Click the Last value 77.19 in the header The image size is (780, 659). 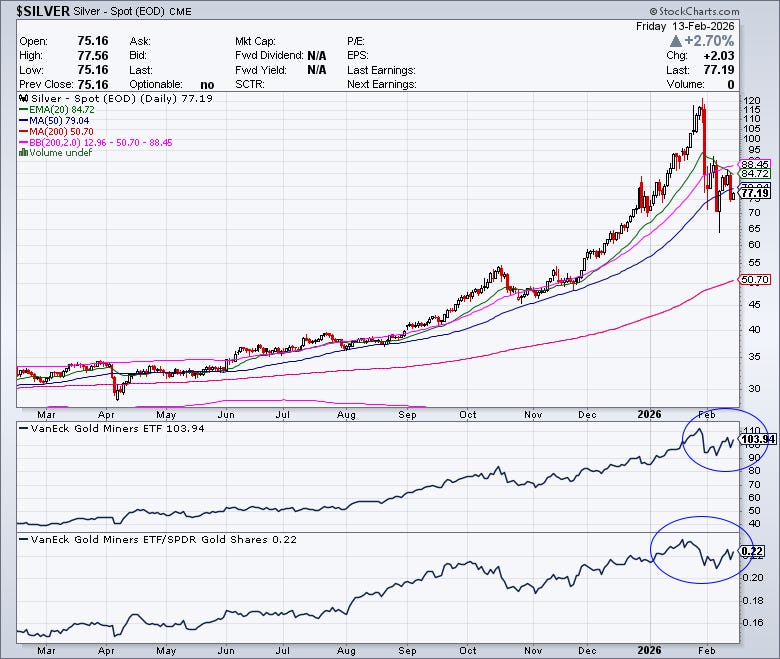(719, 70)
